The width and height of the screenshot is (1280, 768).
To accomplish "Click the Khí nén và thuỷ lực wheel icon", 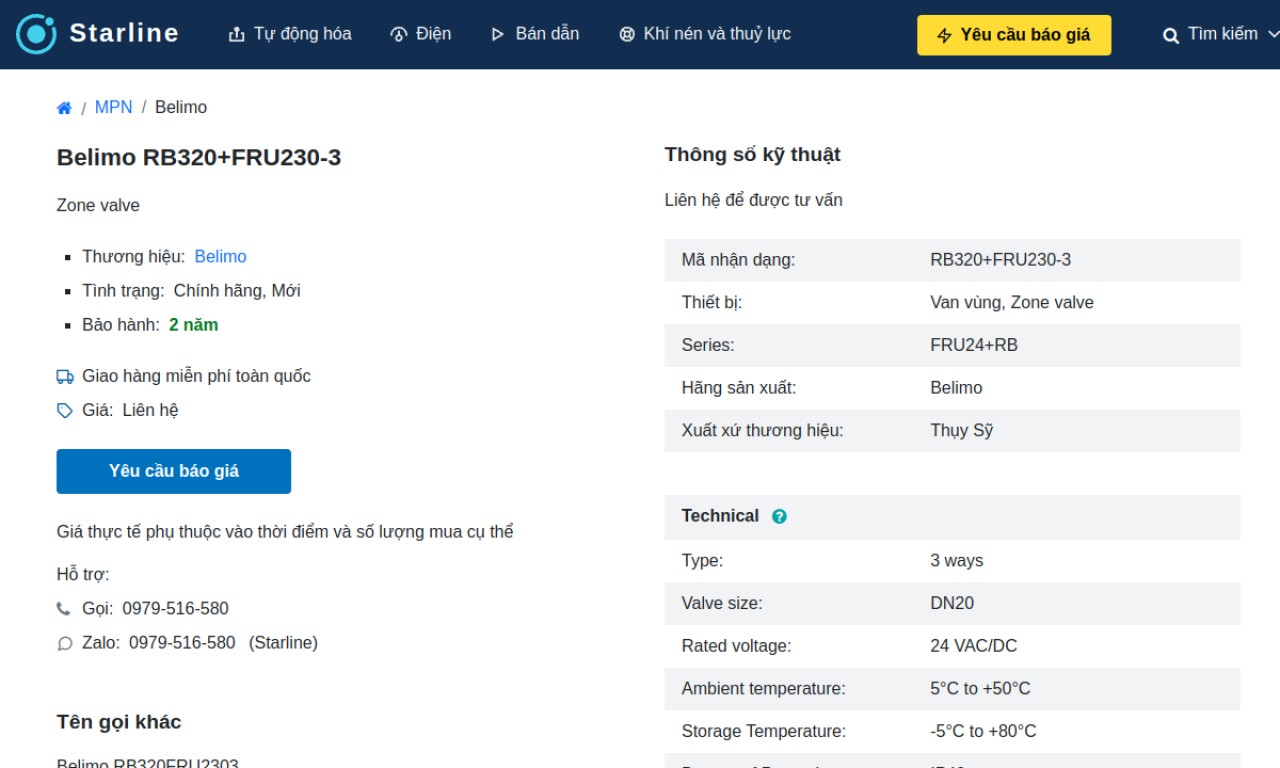I will coord(627,35).
